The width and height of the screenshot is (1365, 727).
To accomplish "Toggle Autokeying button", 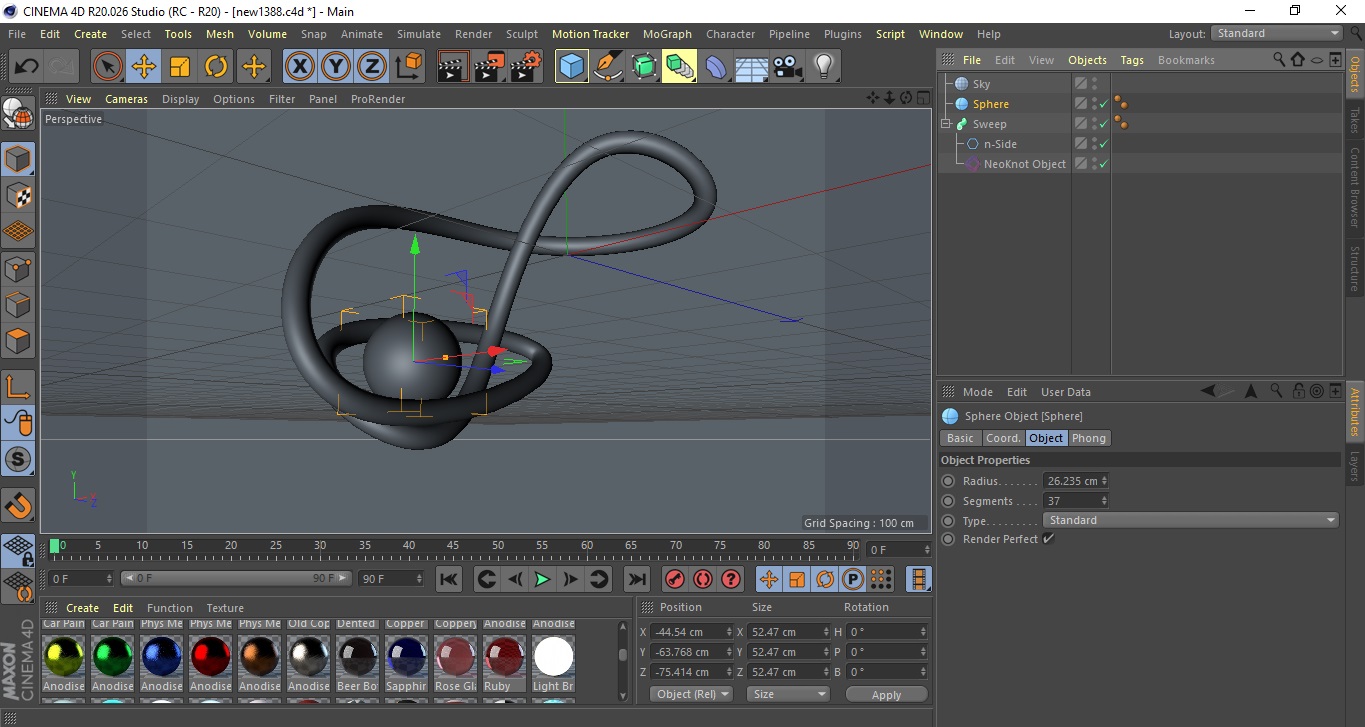I will [702, 579].
